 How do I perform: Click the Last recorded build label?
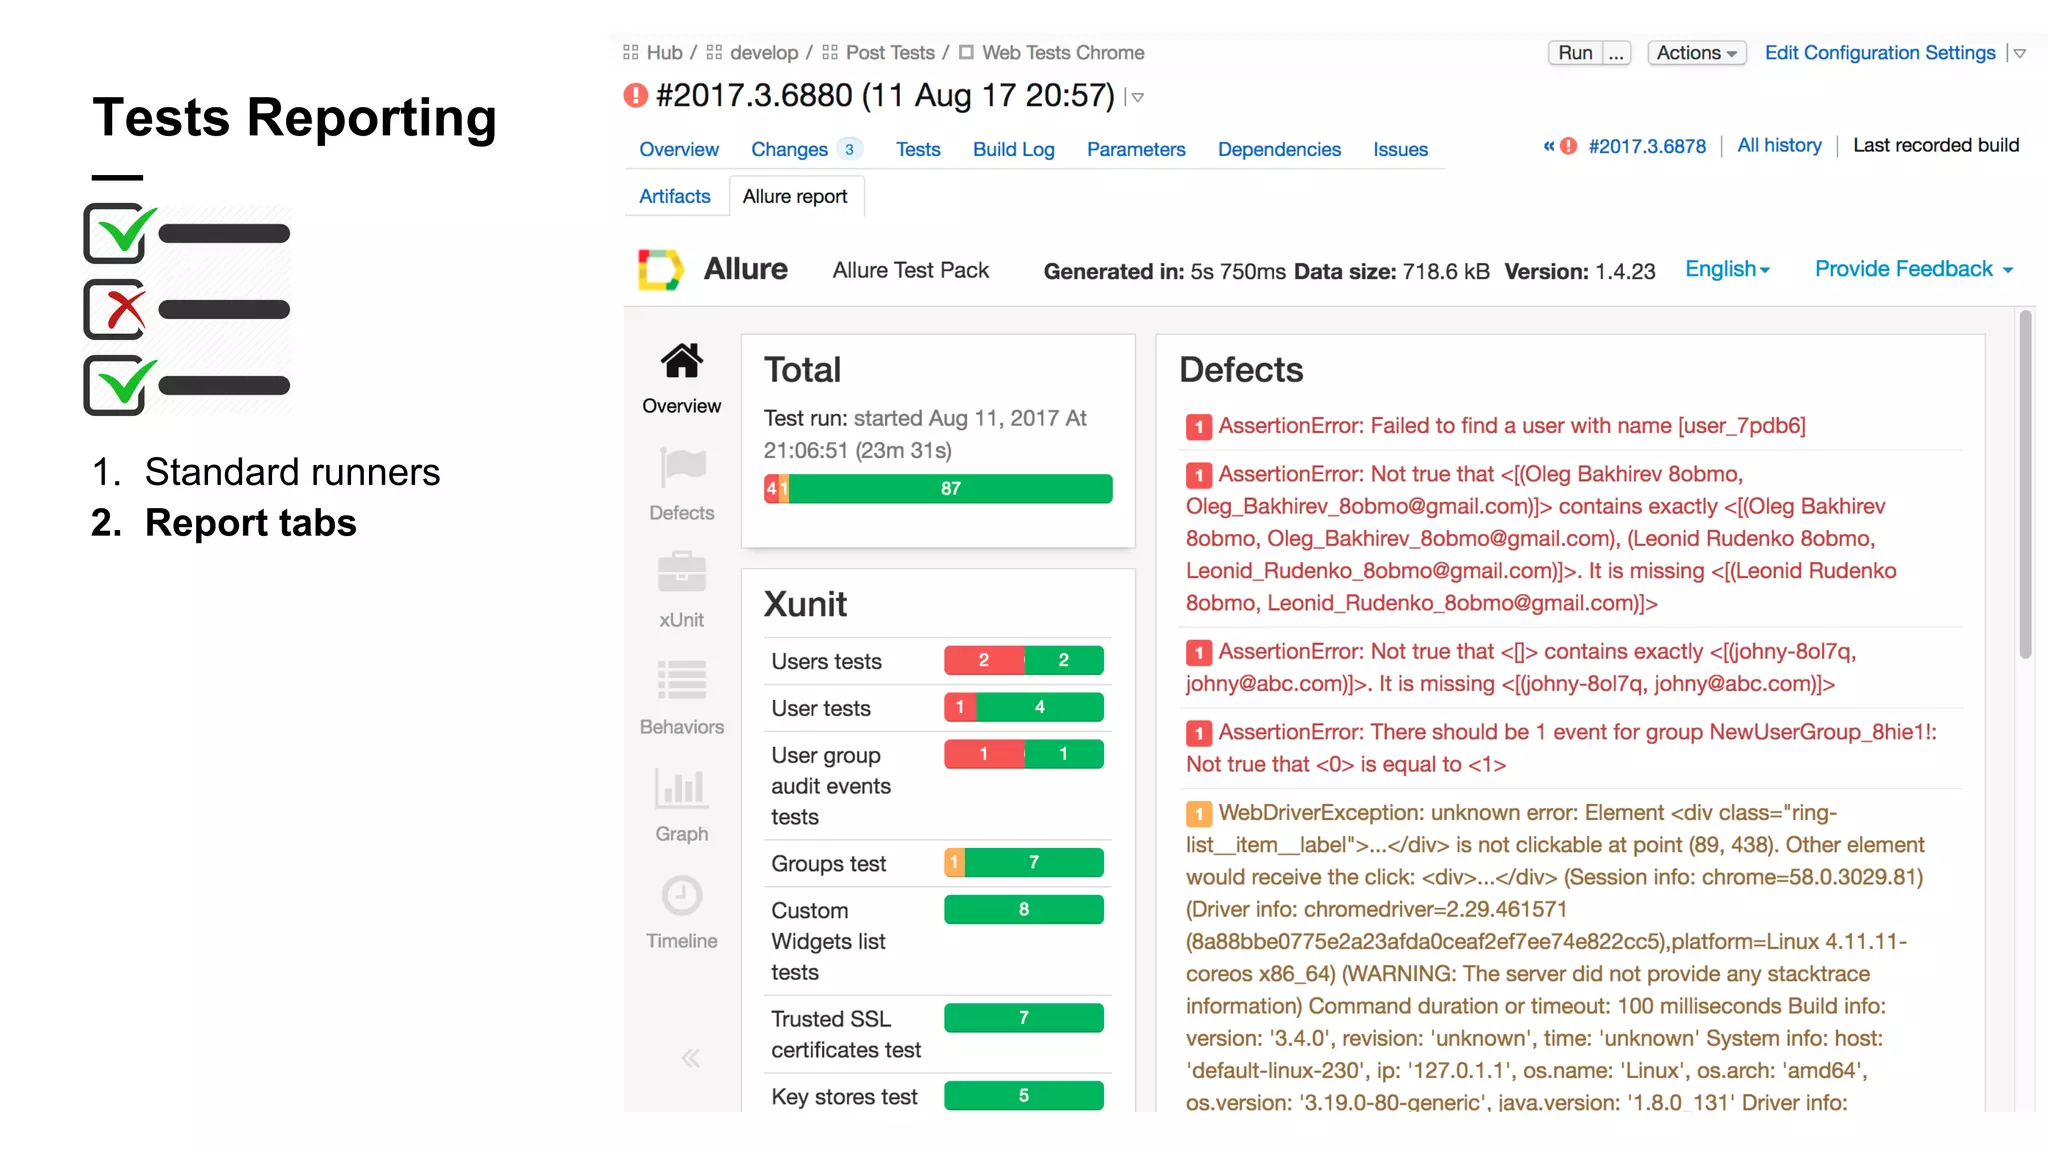(x=1936, y=145)
